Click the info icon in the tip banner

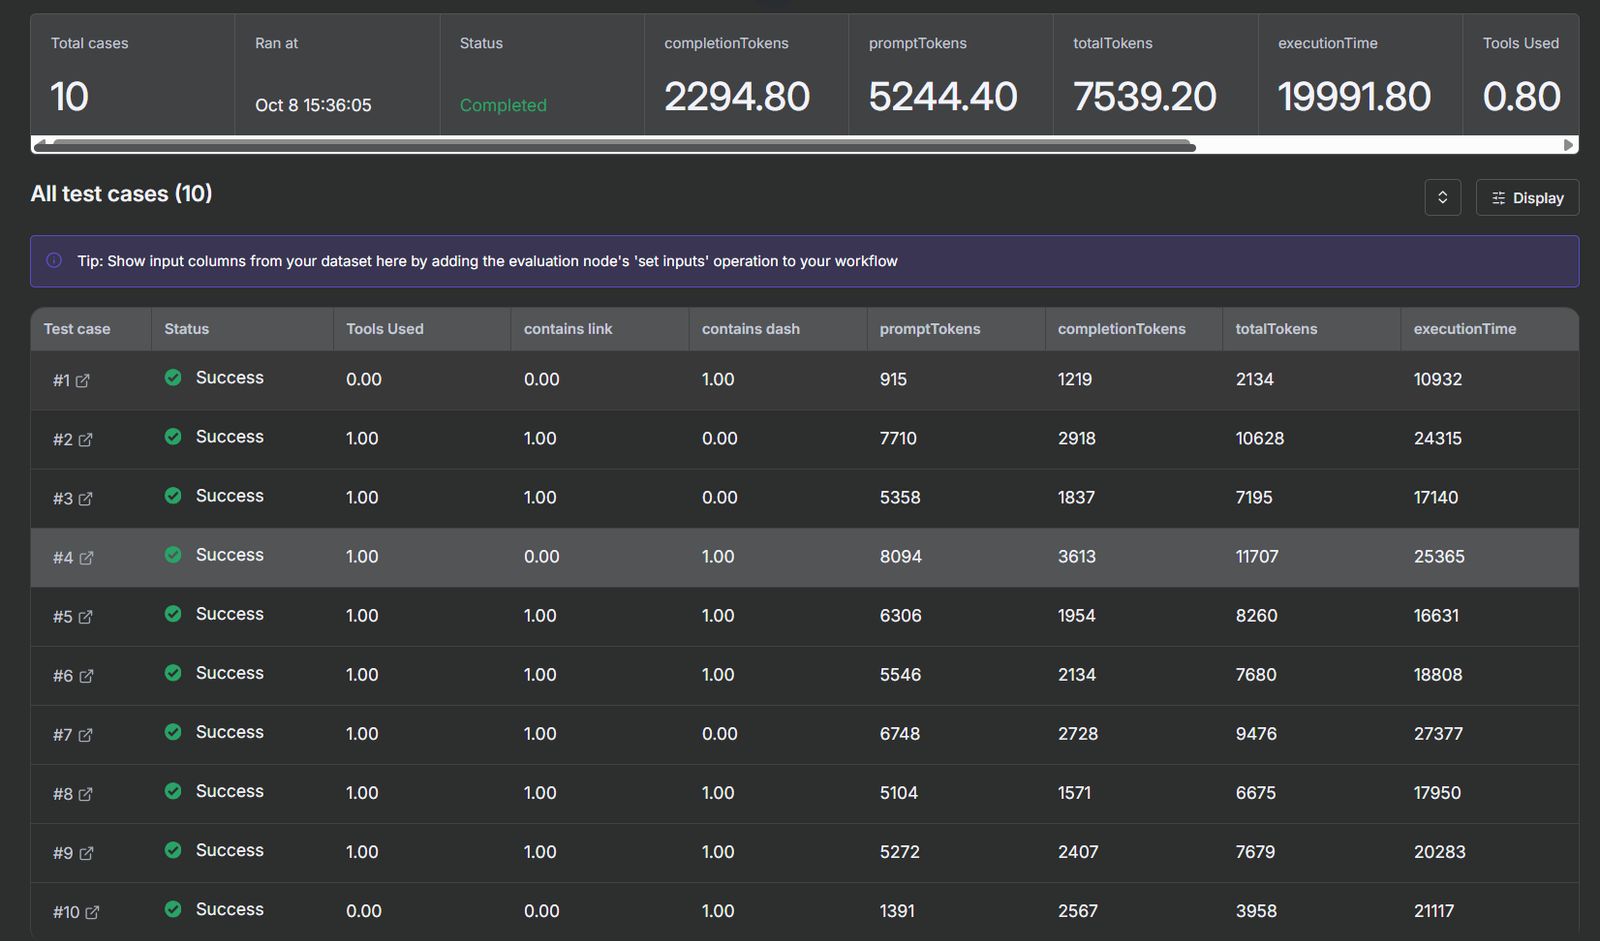[54, 261]
